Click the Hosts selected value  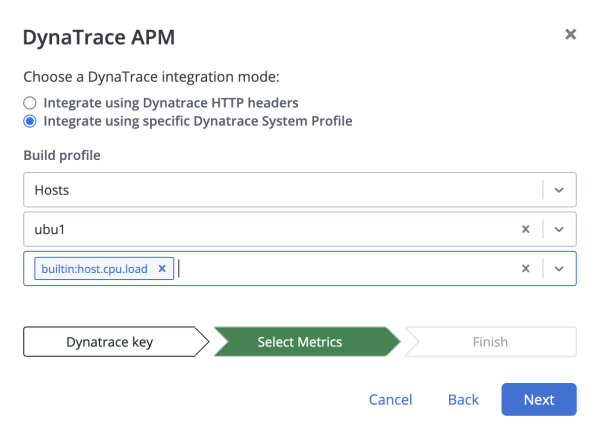click(52, 190)
